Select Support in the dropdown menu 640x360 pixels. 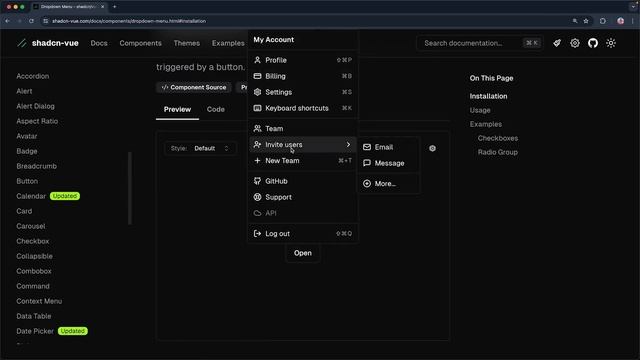[302, 197]
